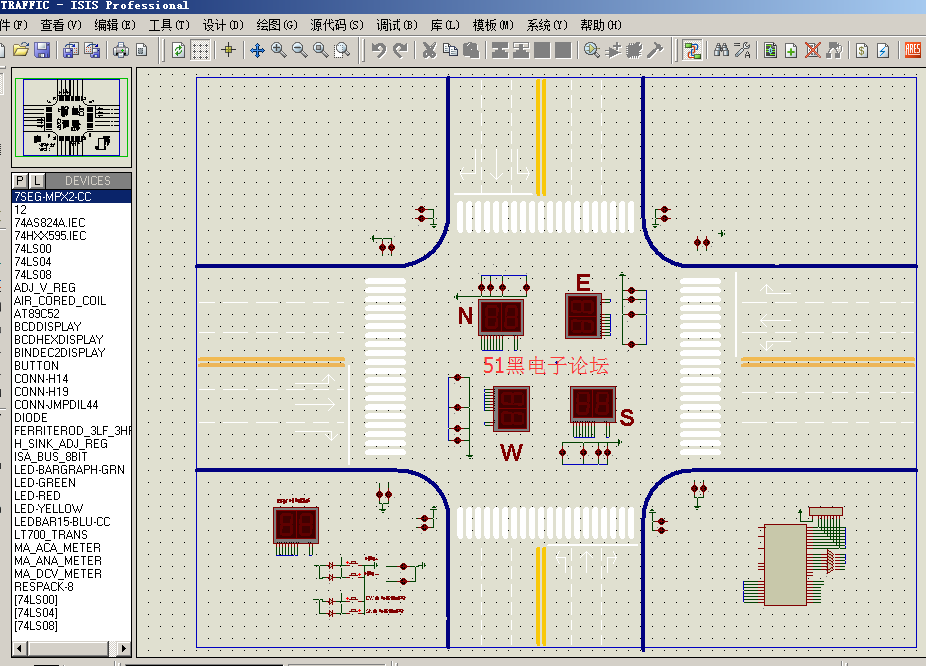Click the Decompose hammer icon
Viewport: 926px width, 666px height.
[655, 50]
